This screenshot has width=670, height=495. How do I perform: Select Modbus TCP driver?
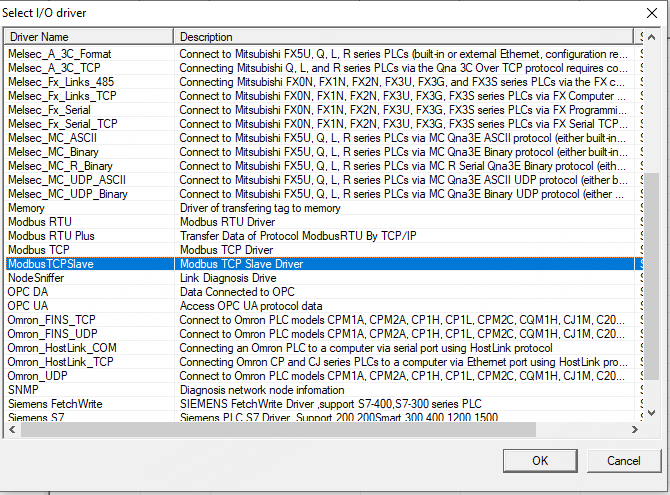[x=38, y=250]
